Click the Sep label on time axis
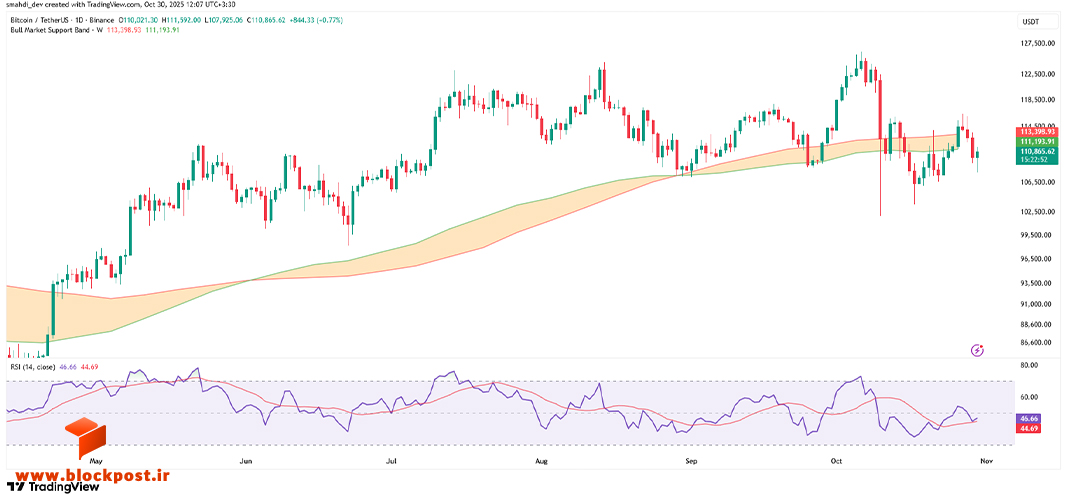Screen dimensions: 1066x500 point(691,461)
